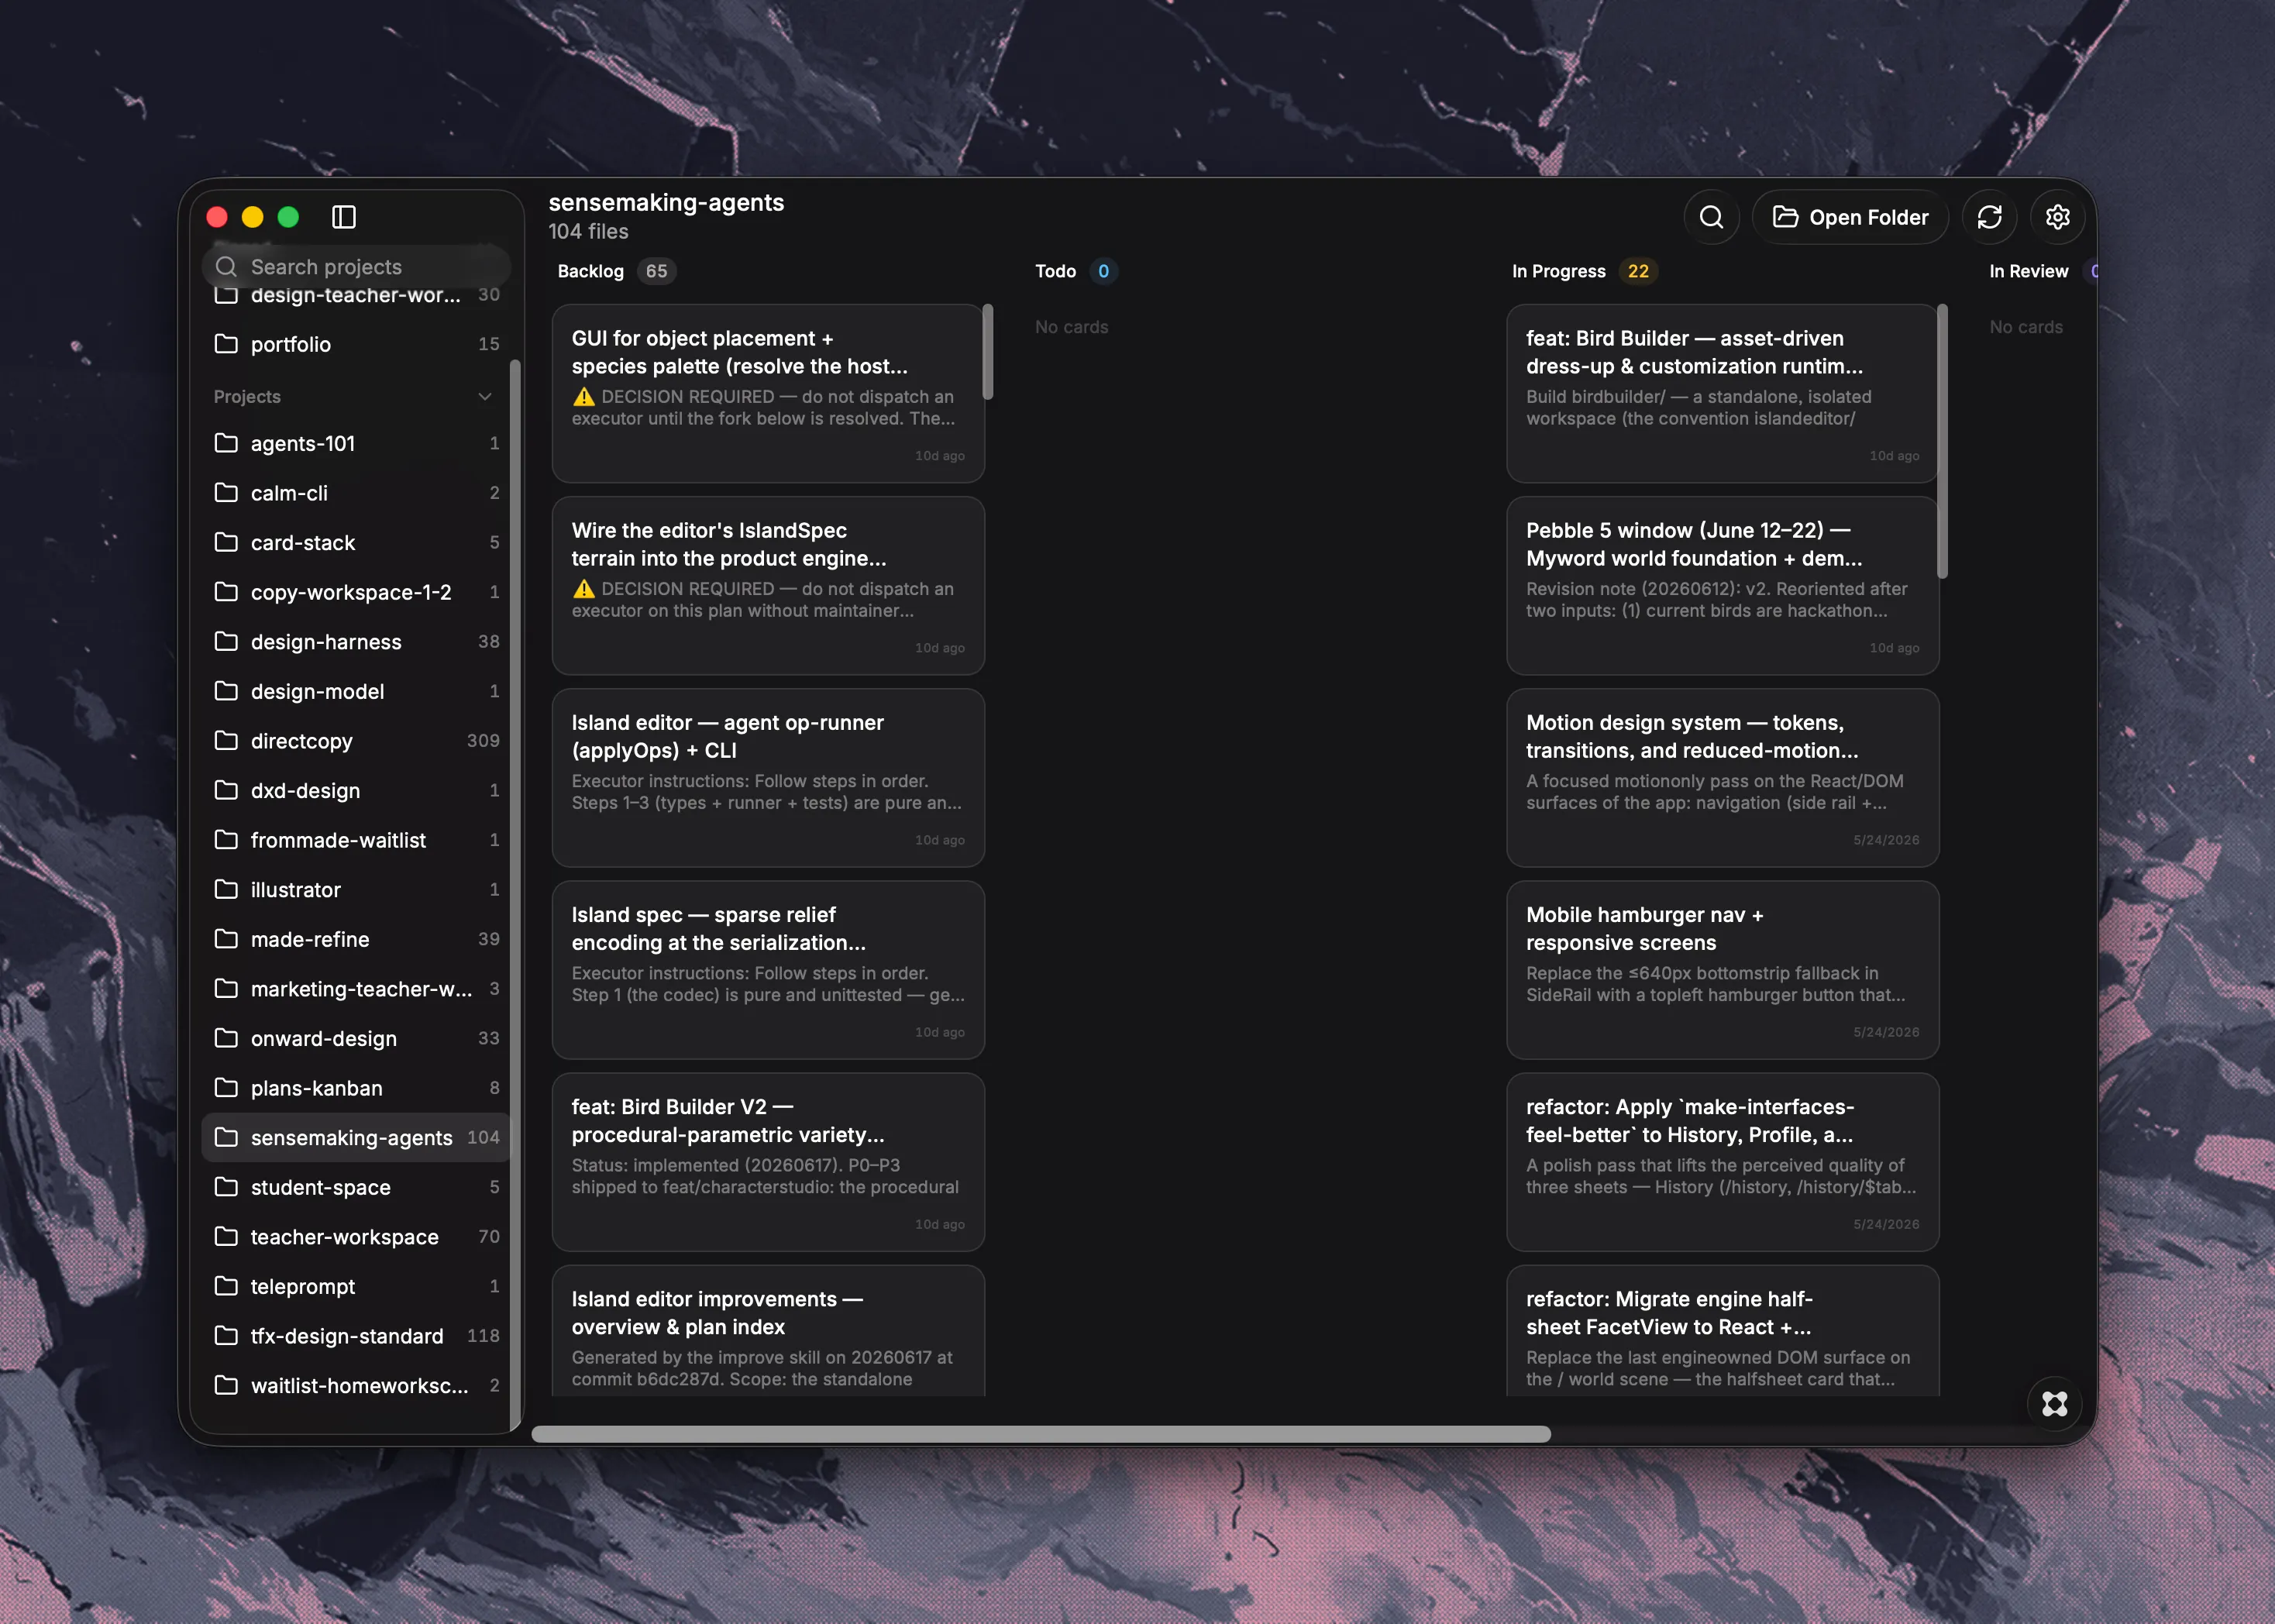Open the Island spec sparse relief encoding card
Screen dimensions: 2275x1624
click(x=768, y=970)
